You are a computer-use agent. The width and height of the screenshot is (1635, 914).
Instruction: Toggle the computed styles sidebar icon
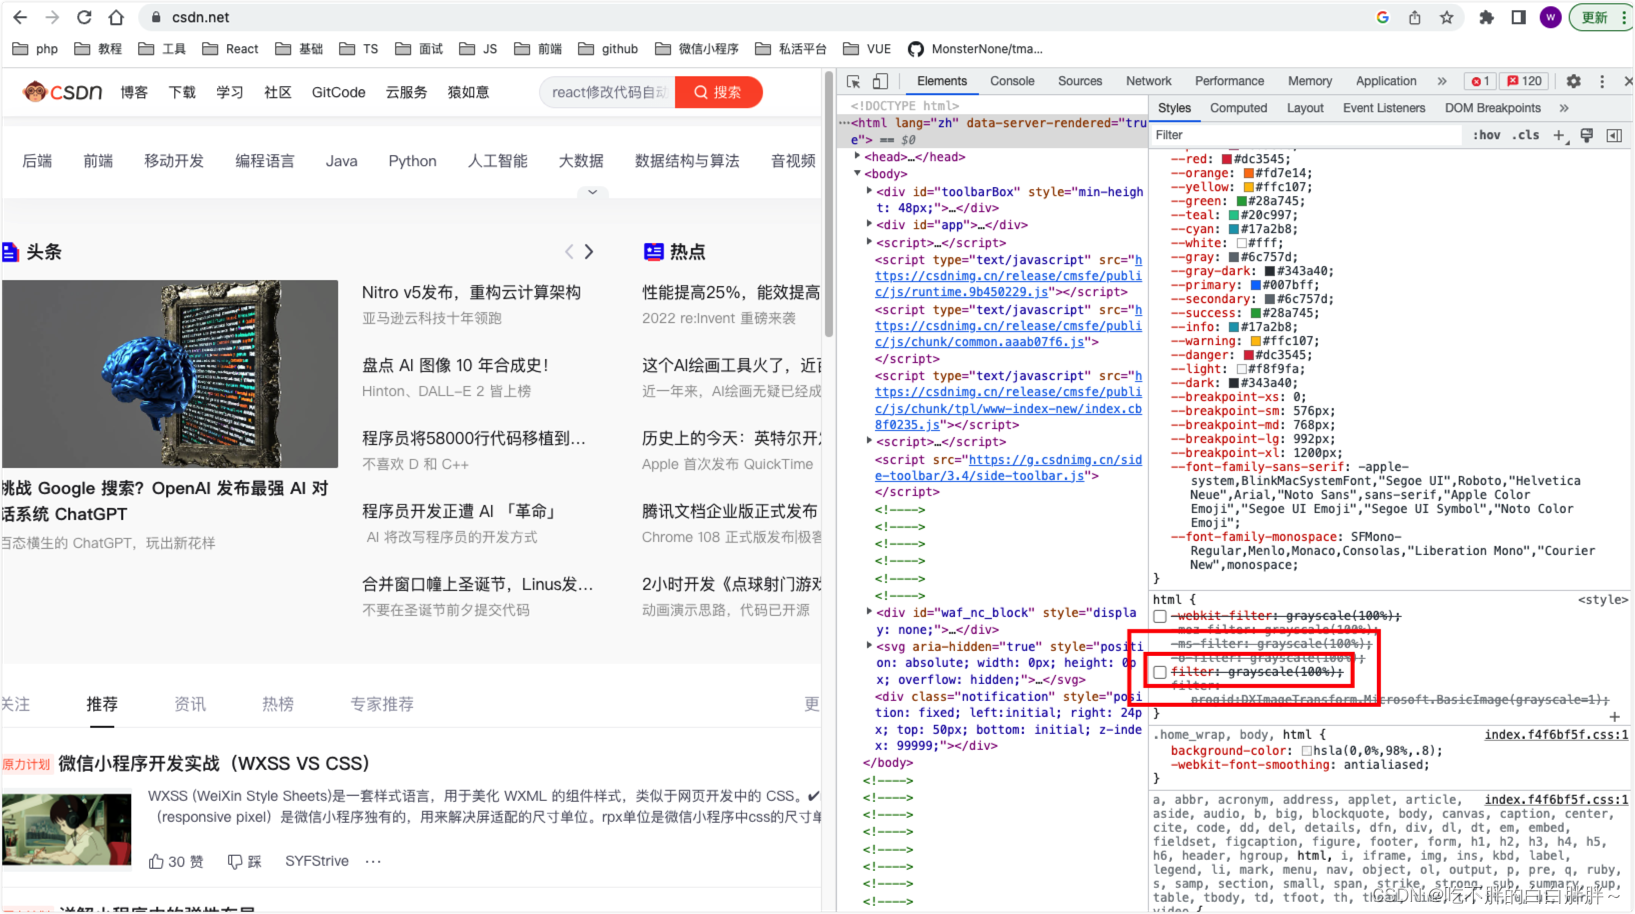[x=1614, y=135]
